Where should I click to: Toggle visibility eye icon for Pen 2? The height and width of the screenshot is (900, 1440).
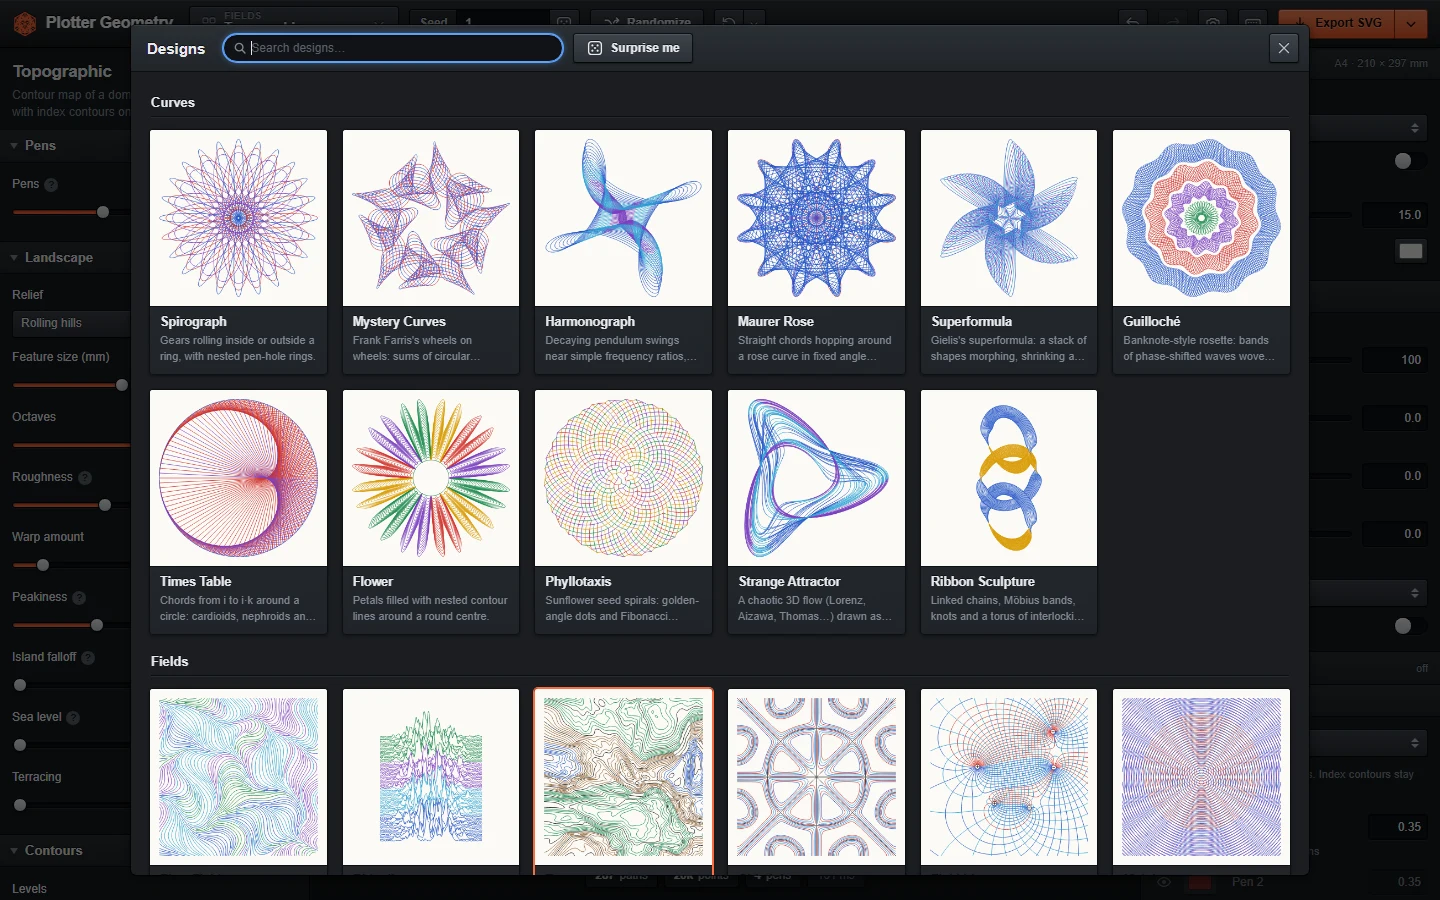(1164, 882)
